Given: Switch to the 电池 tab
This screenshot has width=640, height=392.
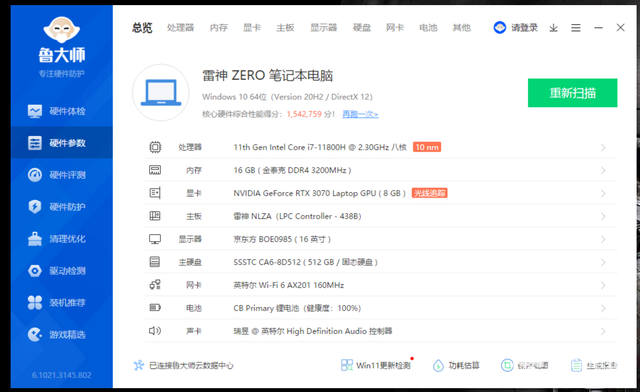Looking at the screenshot, I should [x=428, y=28].
